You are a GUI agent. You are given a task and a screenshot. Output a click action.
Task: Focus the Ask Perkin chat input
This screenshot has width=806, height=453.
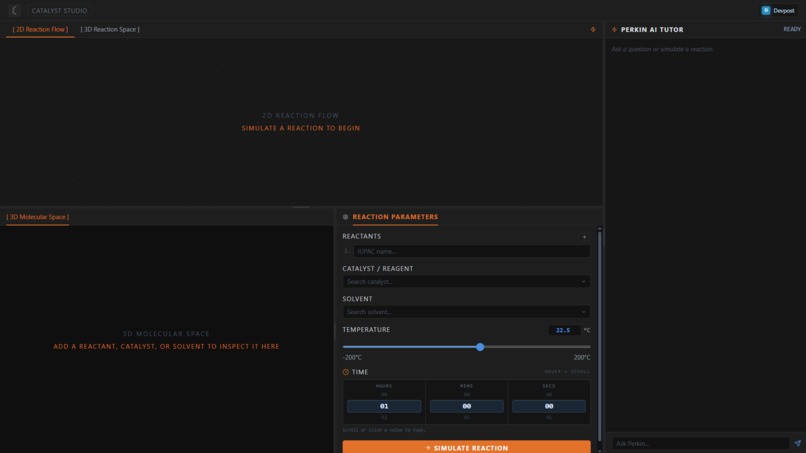(x=700, y=443)
